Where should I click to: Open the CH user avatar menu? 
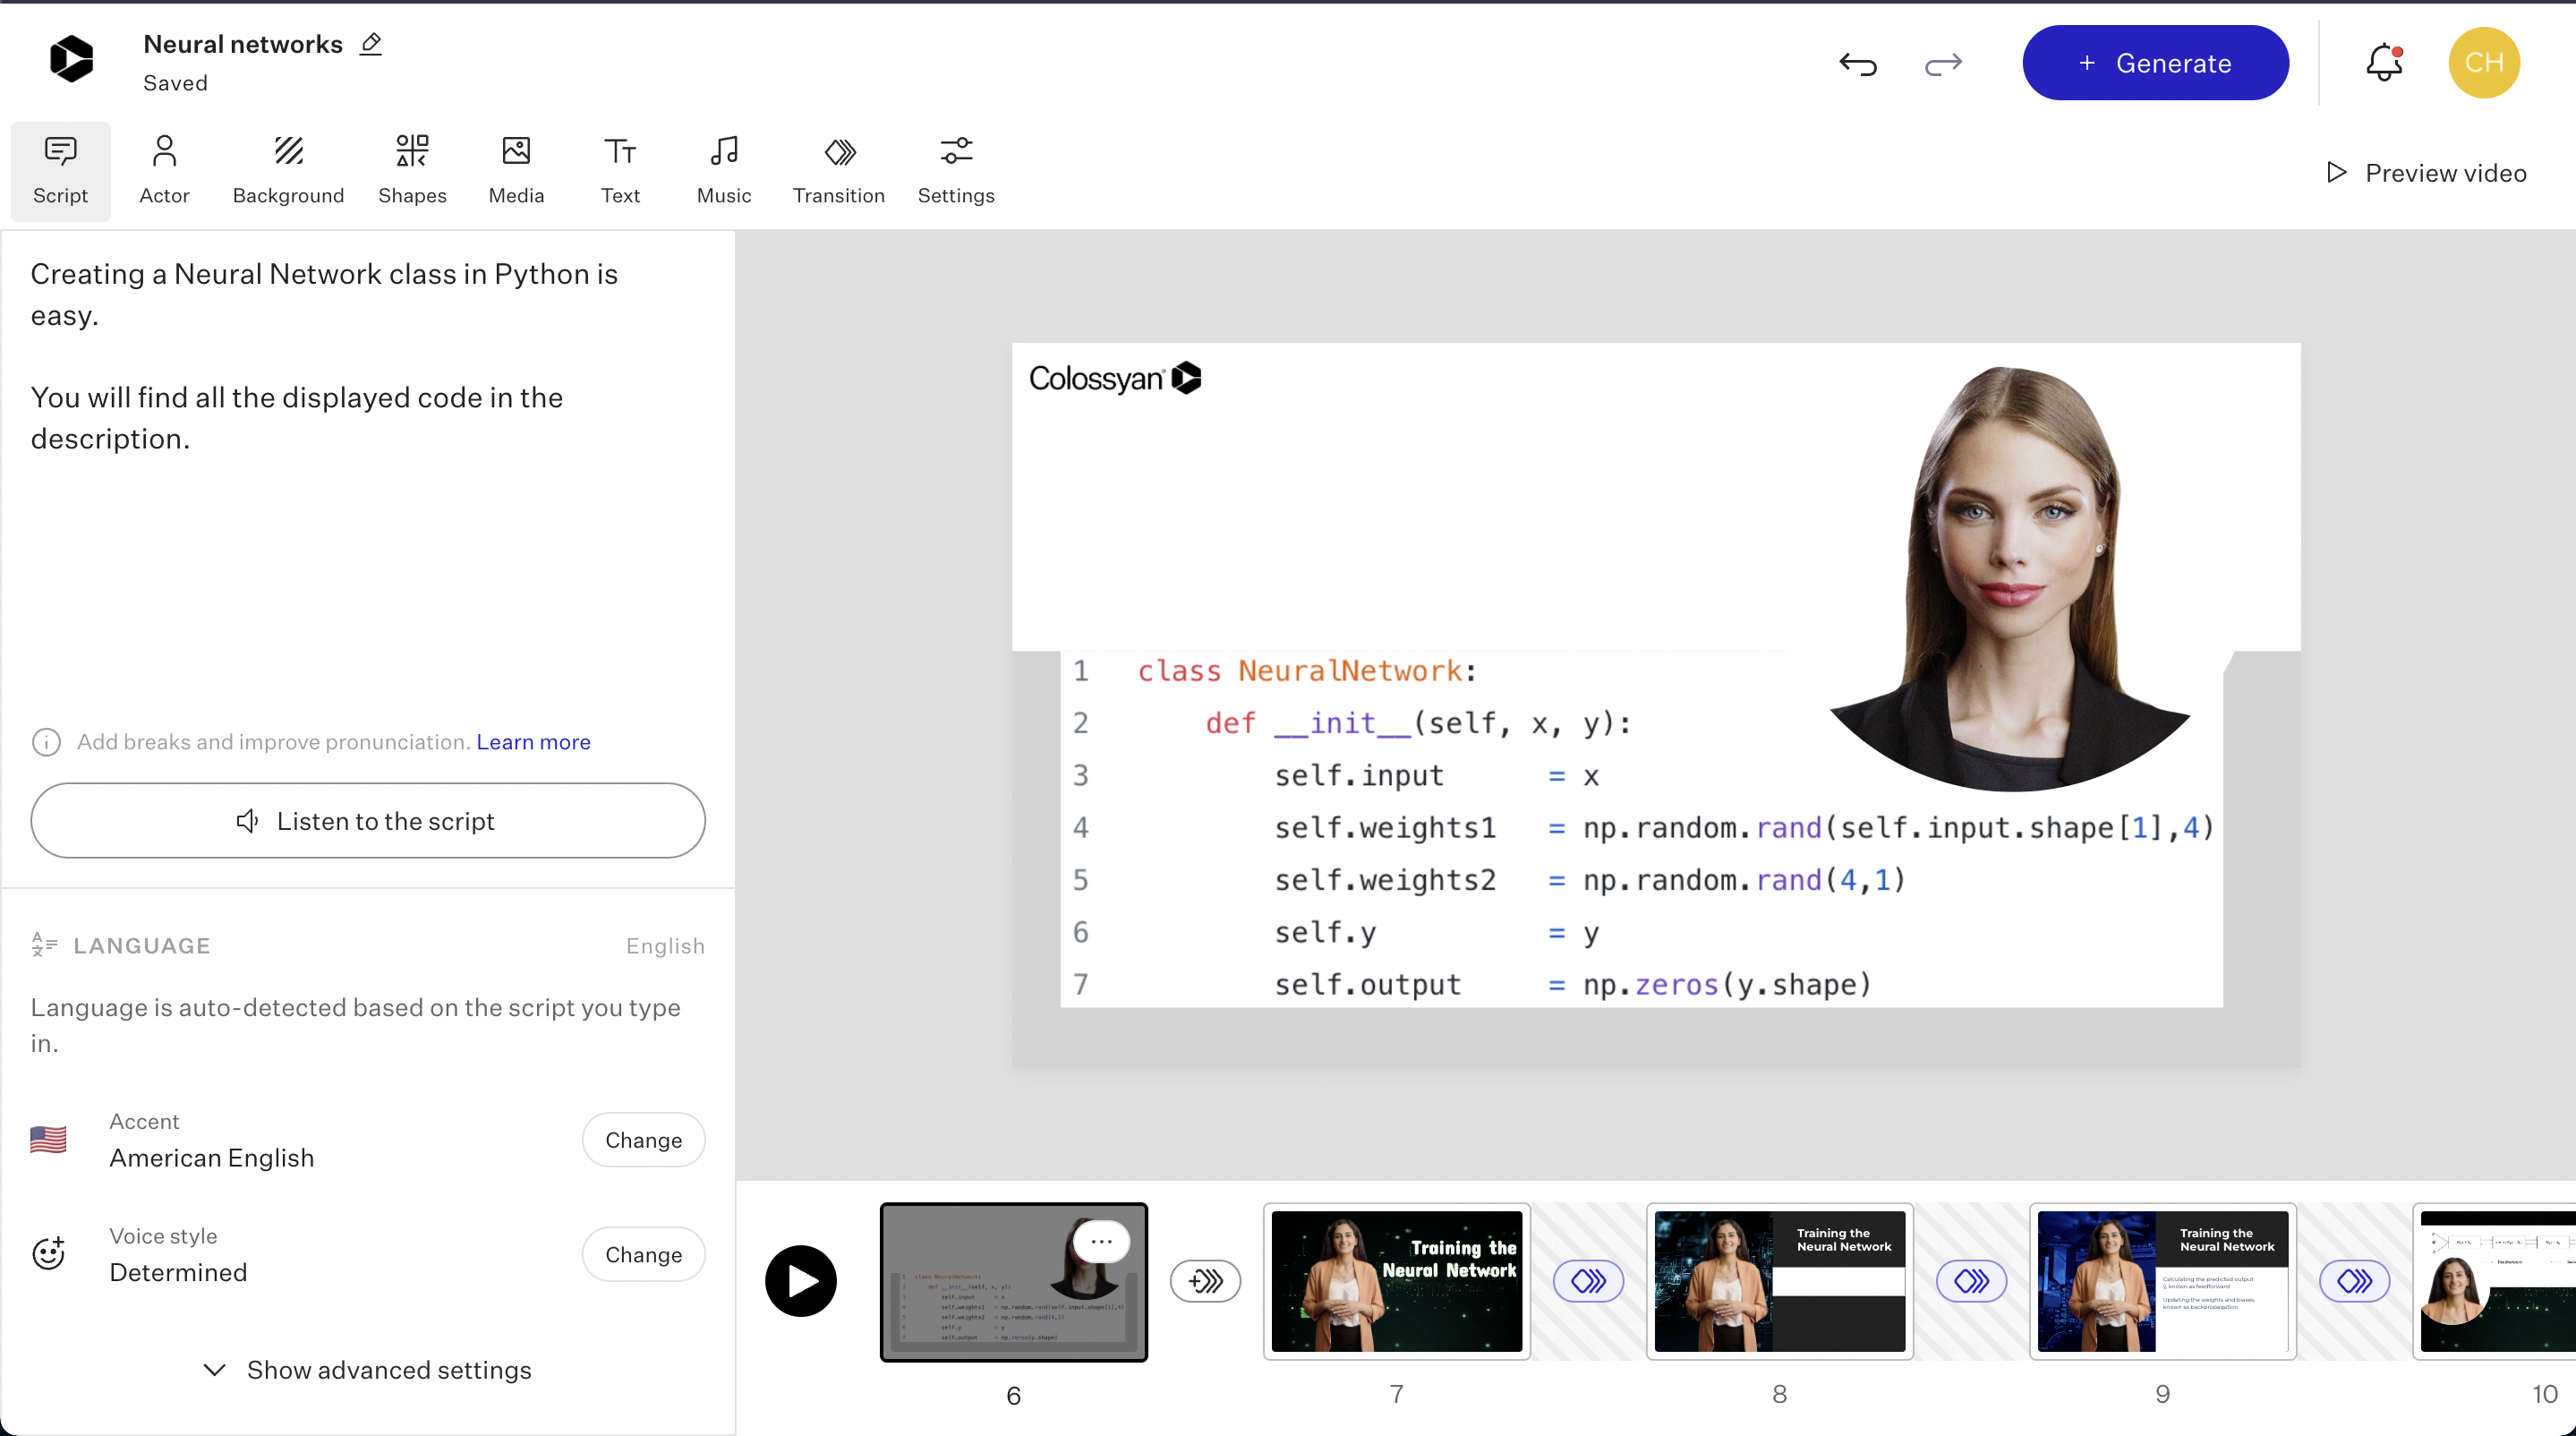pyautogui.click(x=2484, y=63)
